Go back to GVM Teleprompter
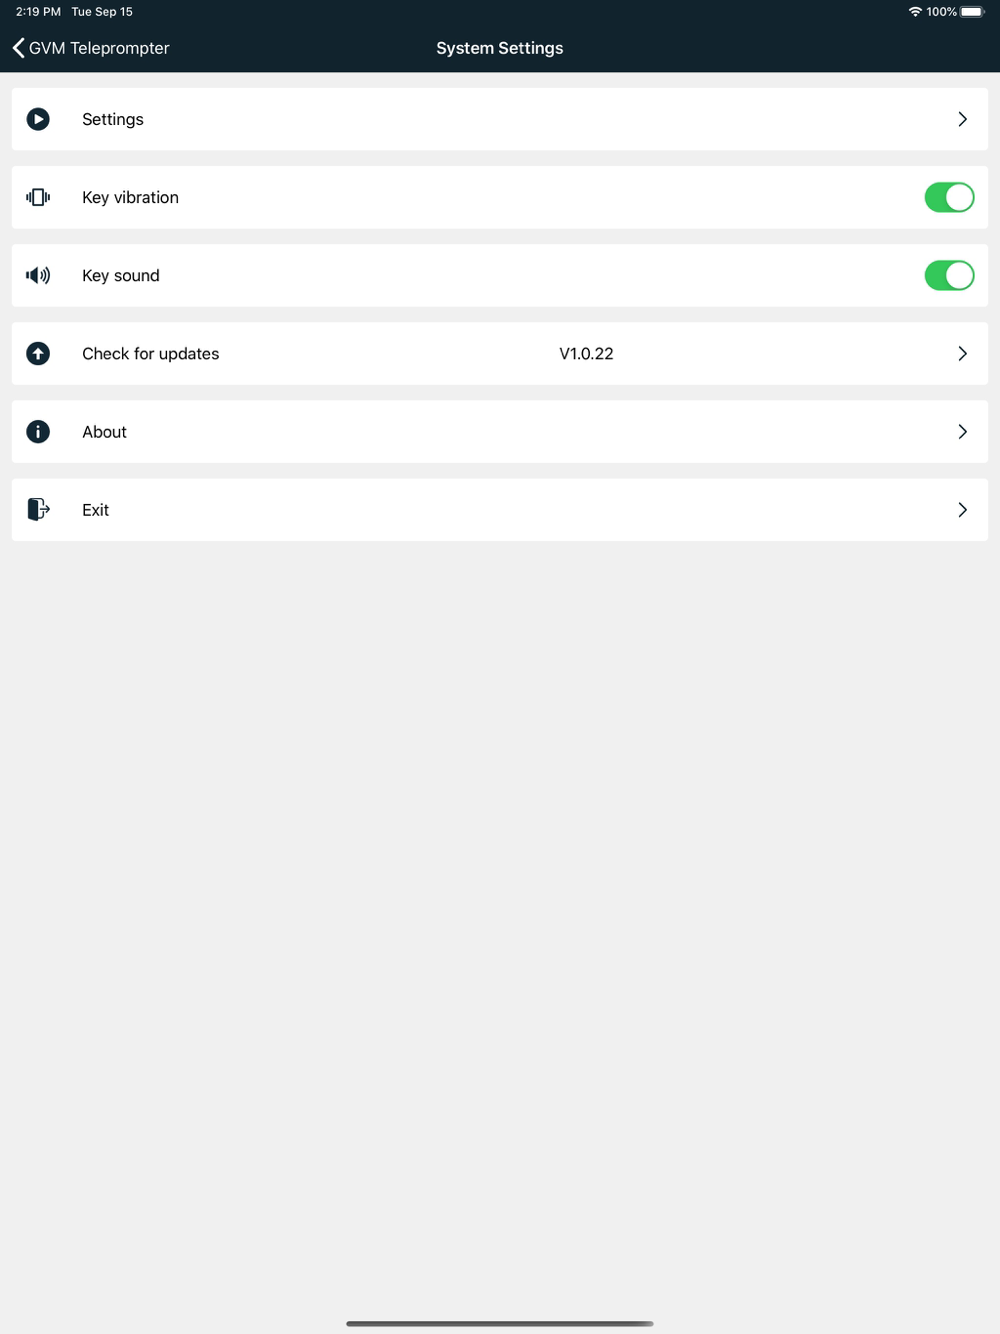Screen dimensions: 1000x1334 [x=99, y=48]
